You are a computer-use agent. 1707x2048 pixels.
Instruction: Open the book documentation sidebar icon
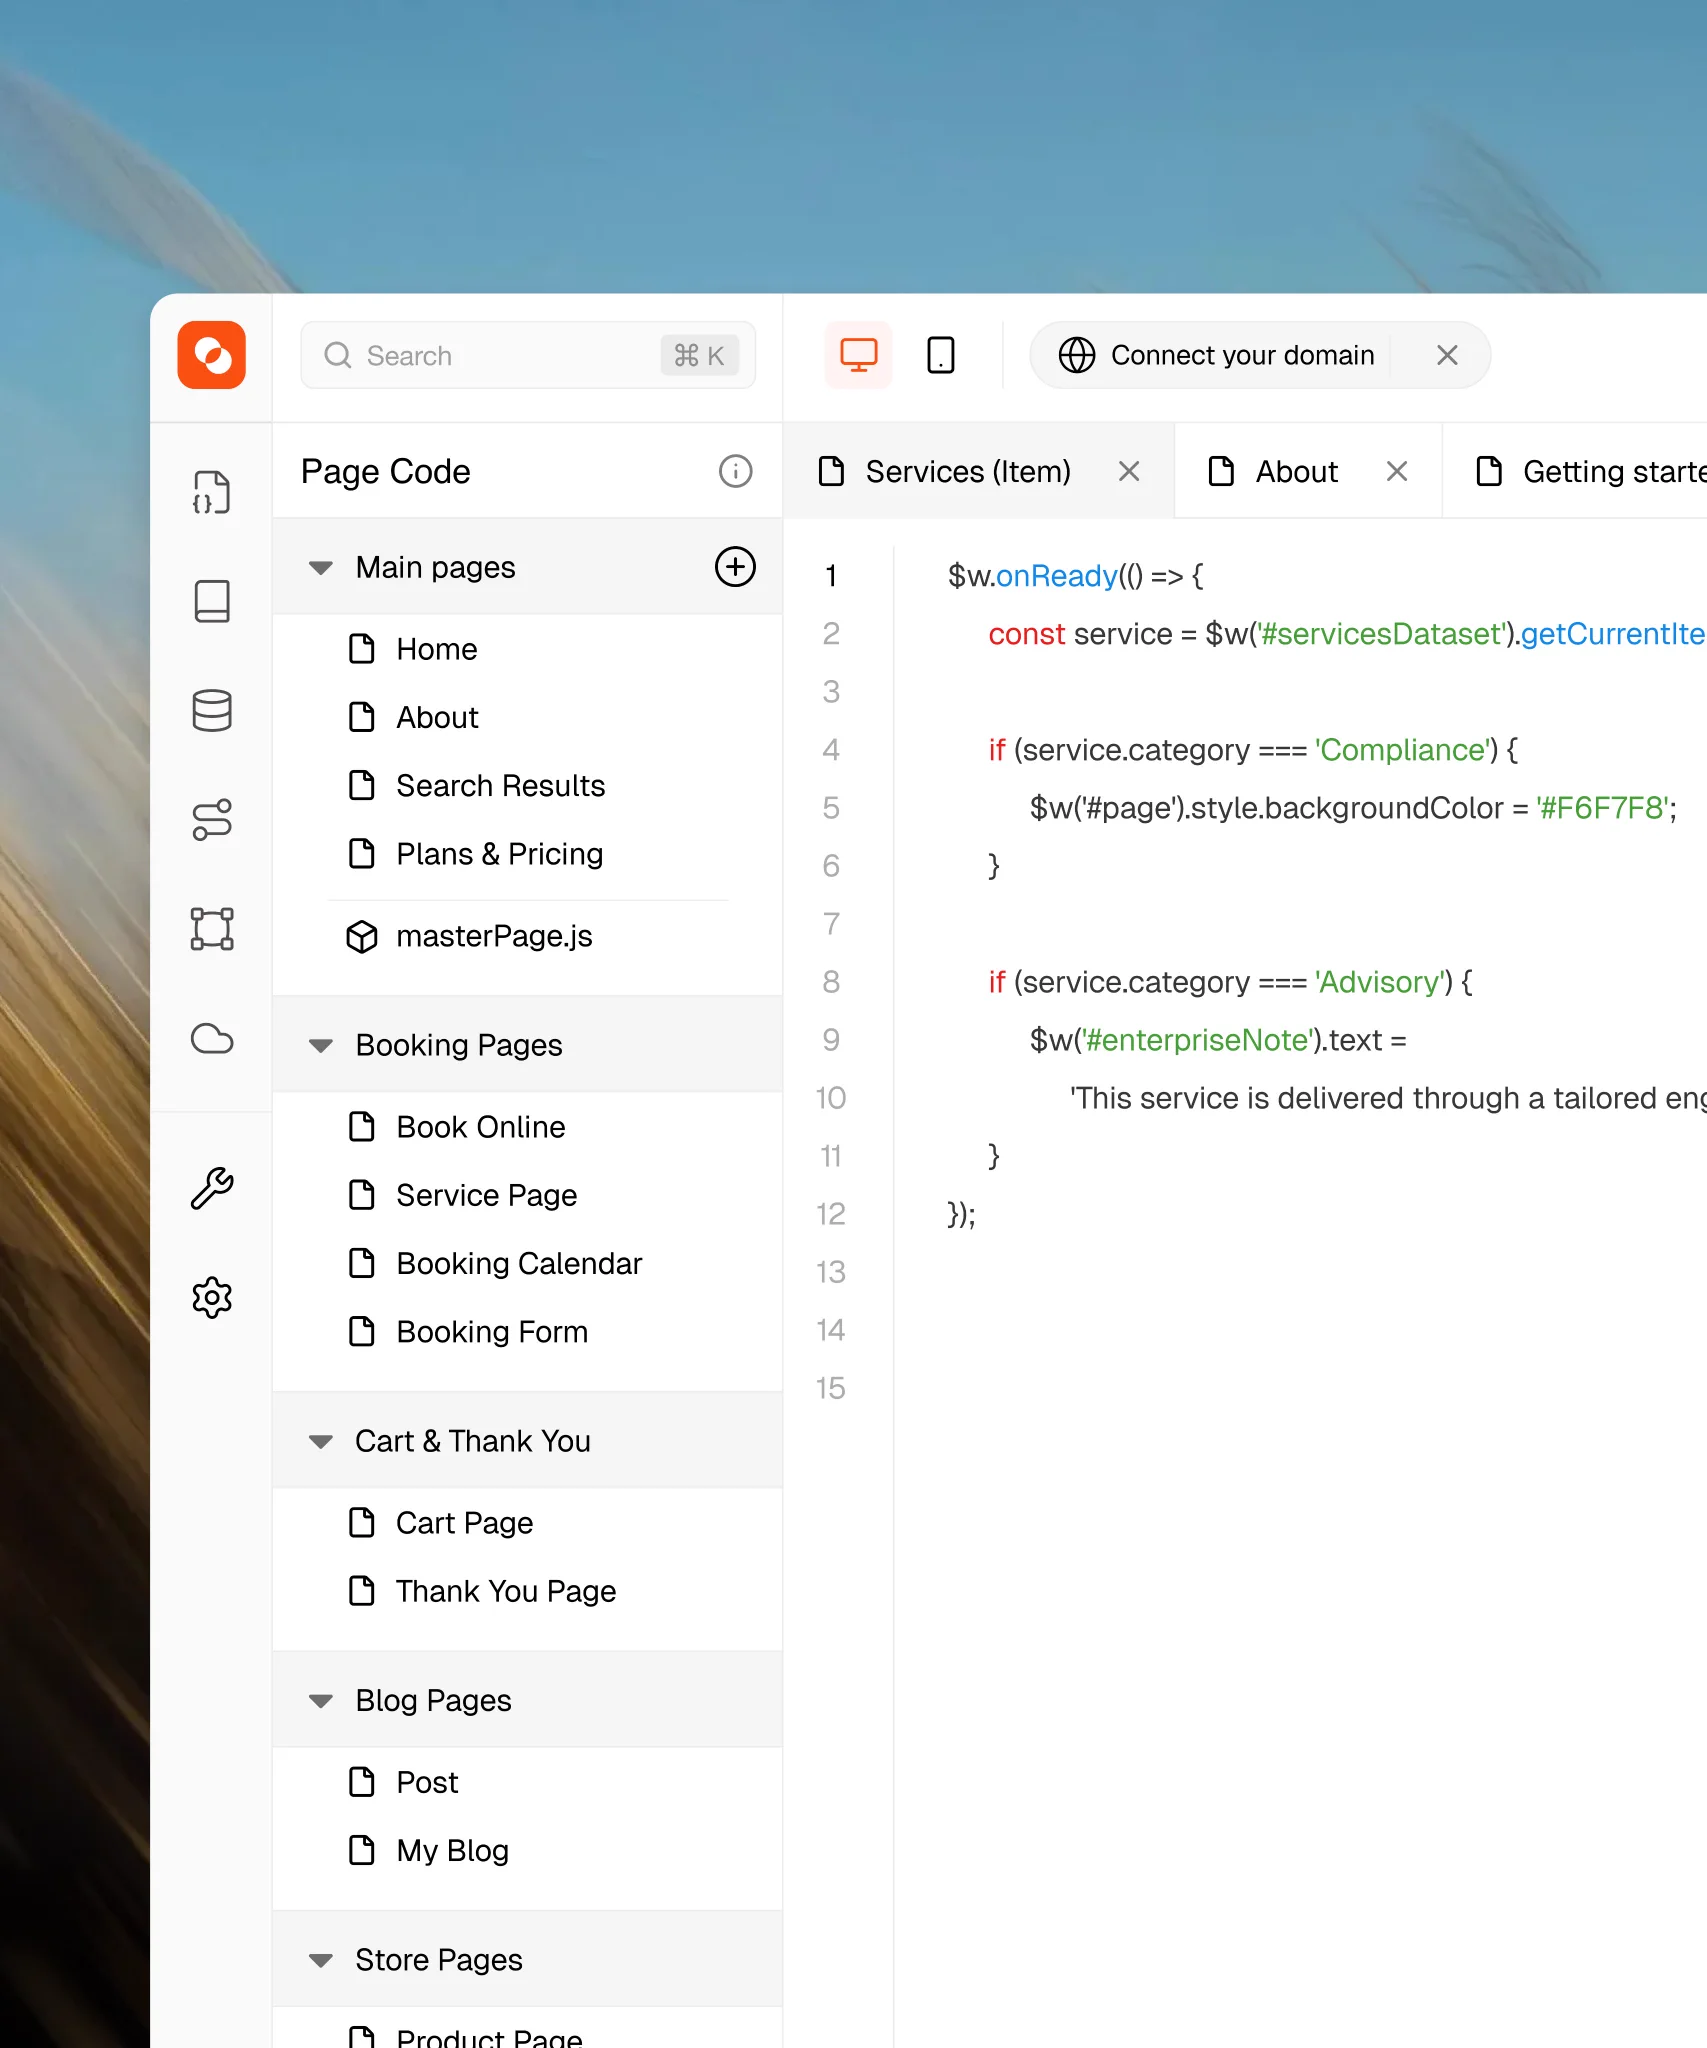tap(211, 601)
